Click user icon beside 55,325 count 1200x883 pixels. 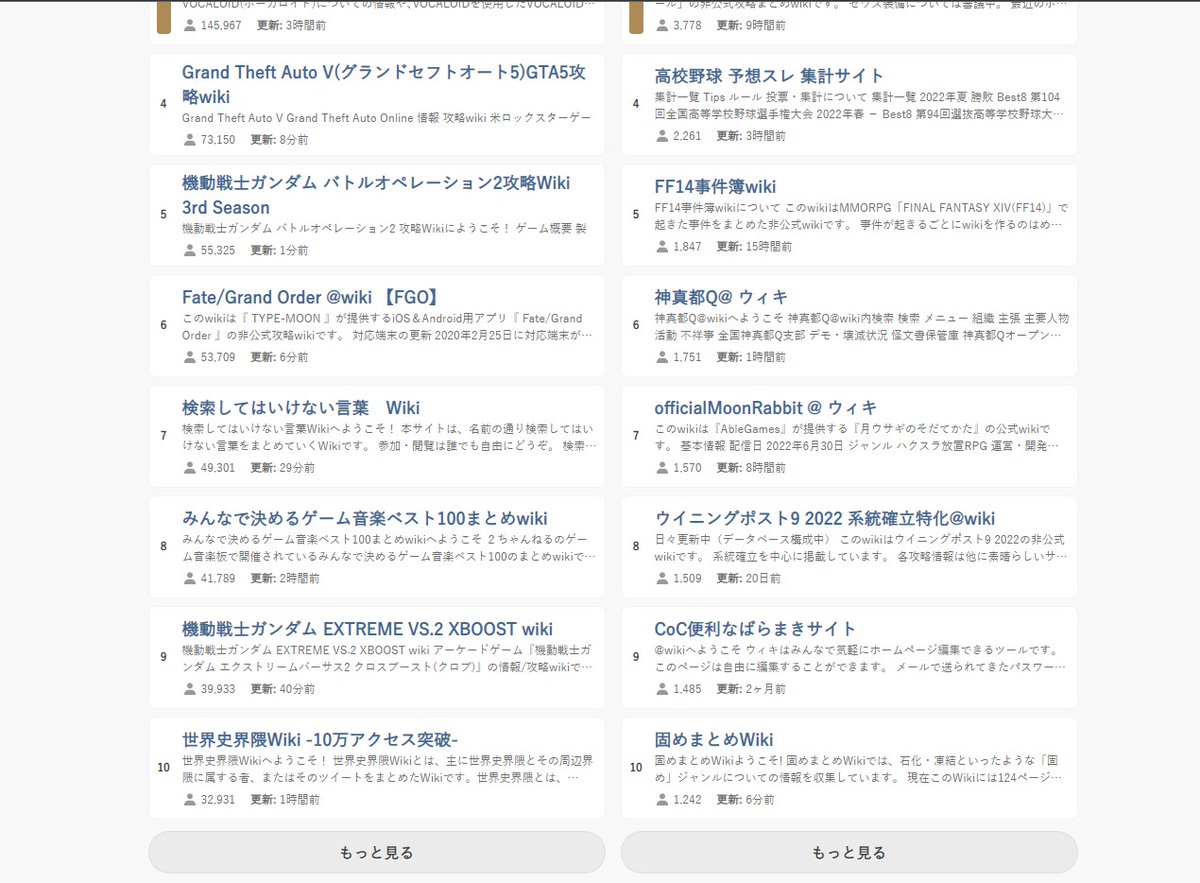(x=190, y=250)
